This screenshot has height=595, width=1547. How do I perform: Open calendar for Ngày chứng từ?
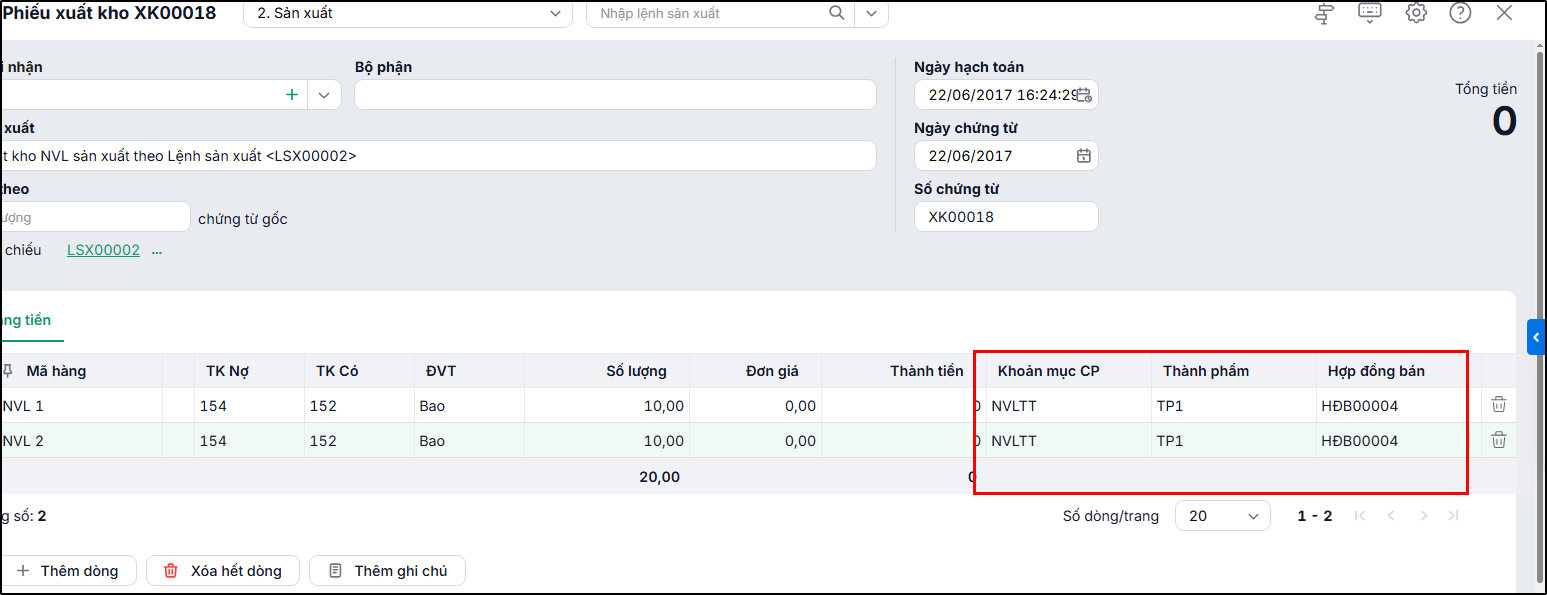(x=1083, y=156)
